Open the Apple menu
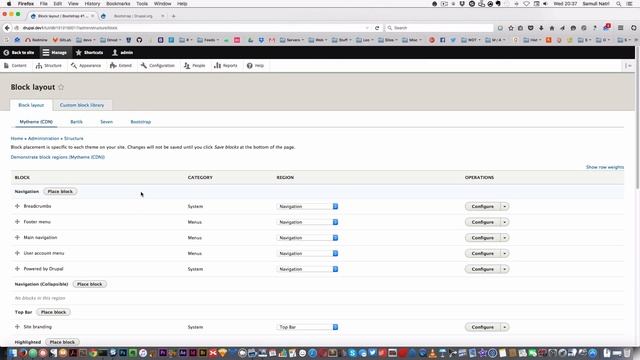This screenshot has height=360, width=640. click(x=9, y=4)
